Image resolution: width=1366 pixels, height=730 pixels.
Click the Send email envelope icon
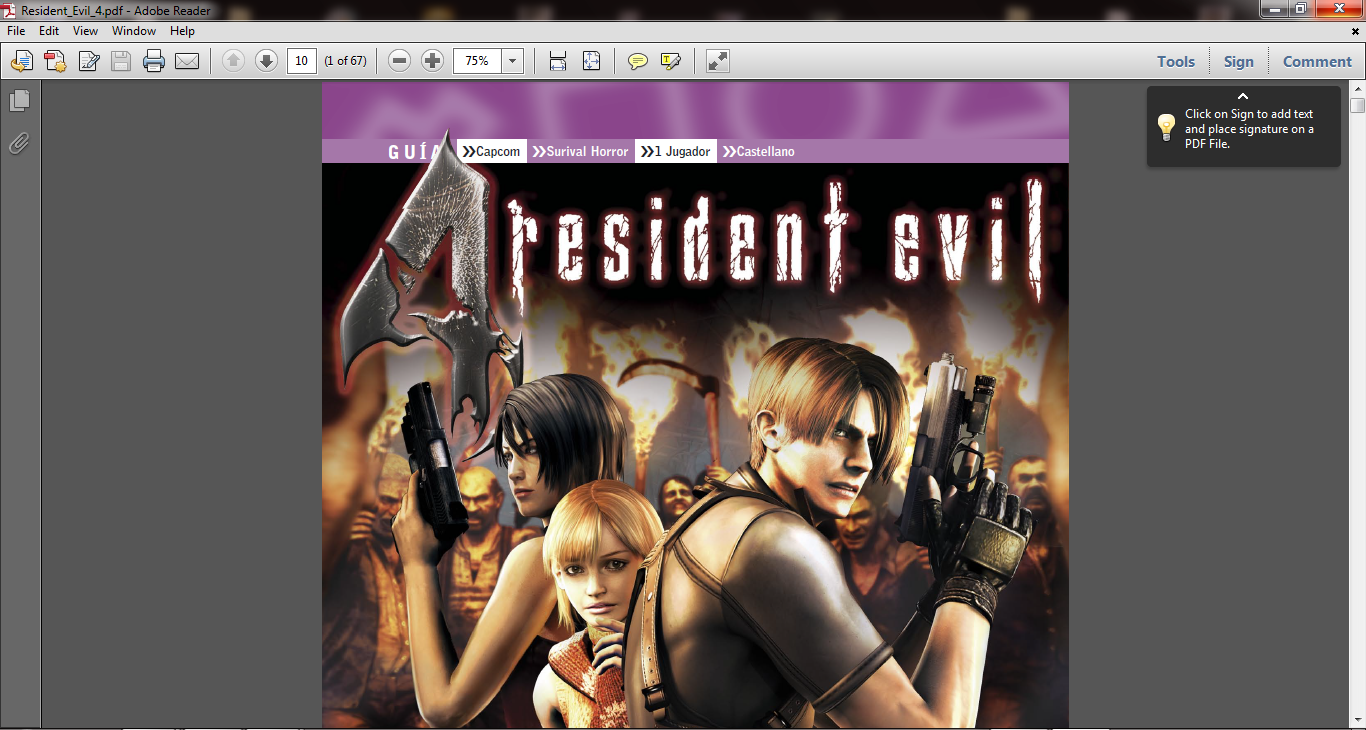[187, 61]
